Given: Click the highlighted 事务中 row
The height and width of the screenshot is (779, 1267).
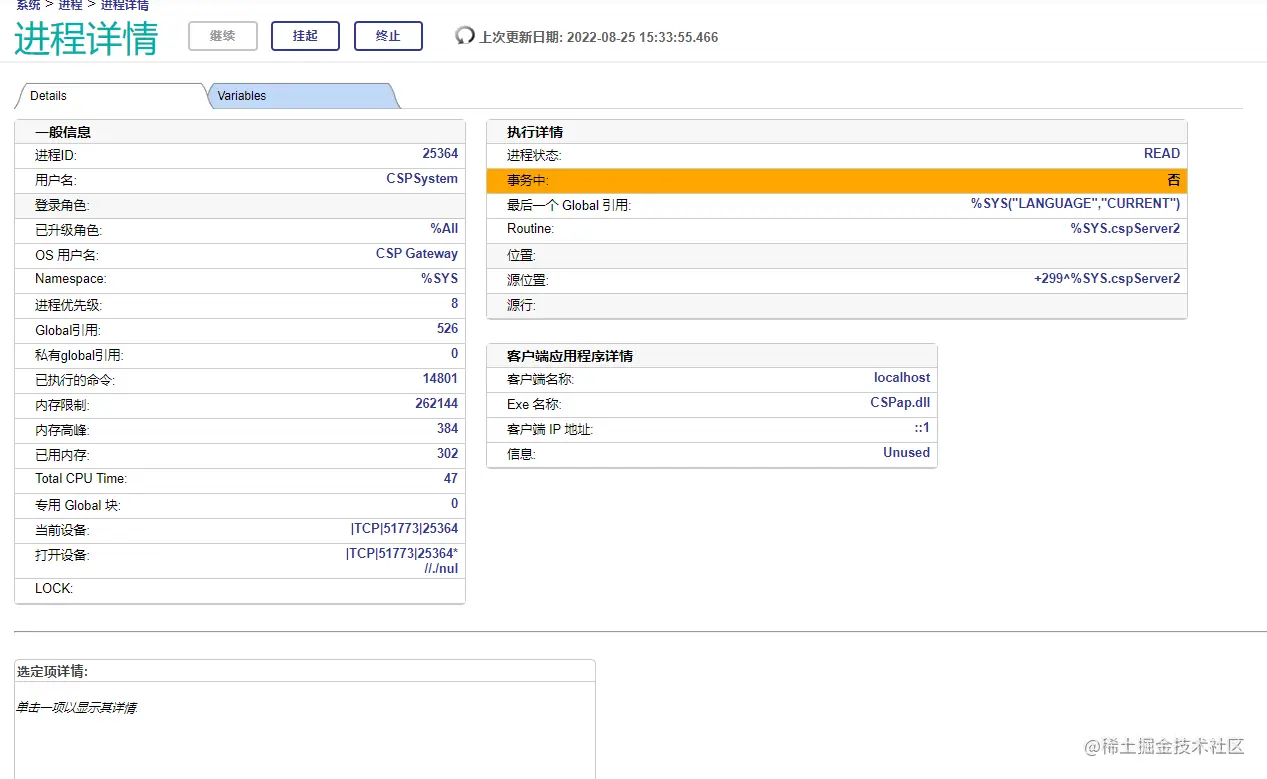Looking at the screenshot, I should [837, 181].
